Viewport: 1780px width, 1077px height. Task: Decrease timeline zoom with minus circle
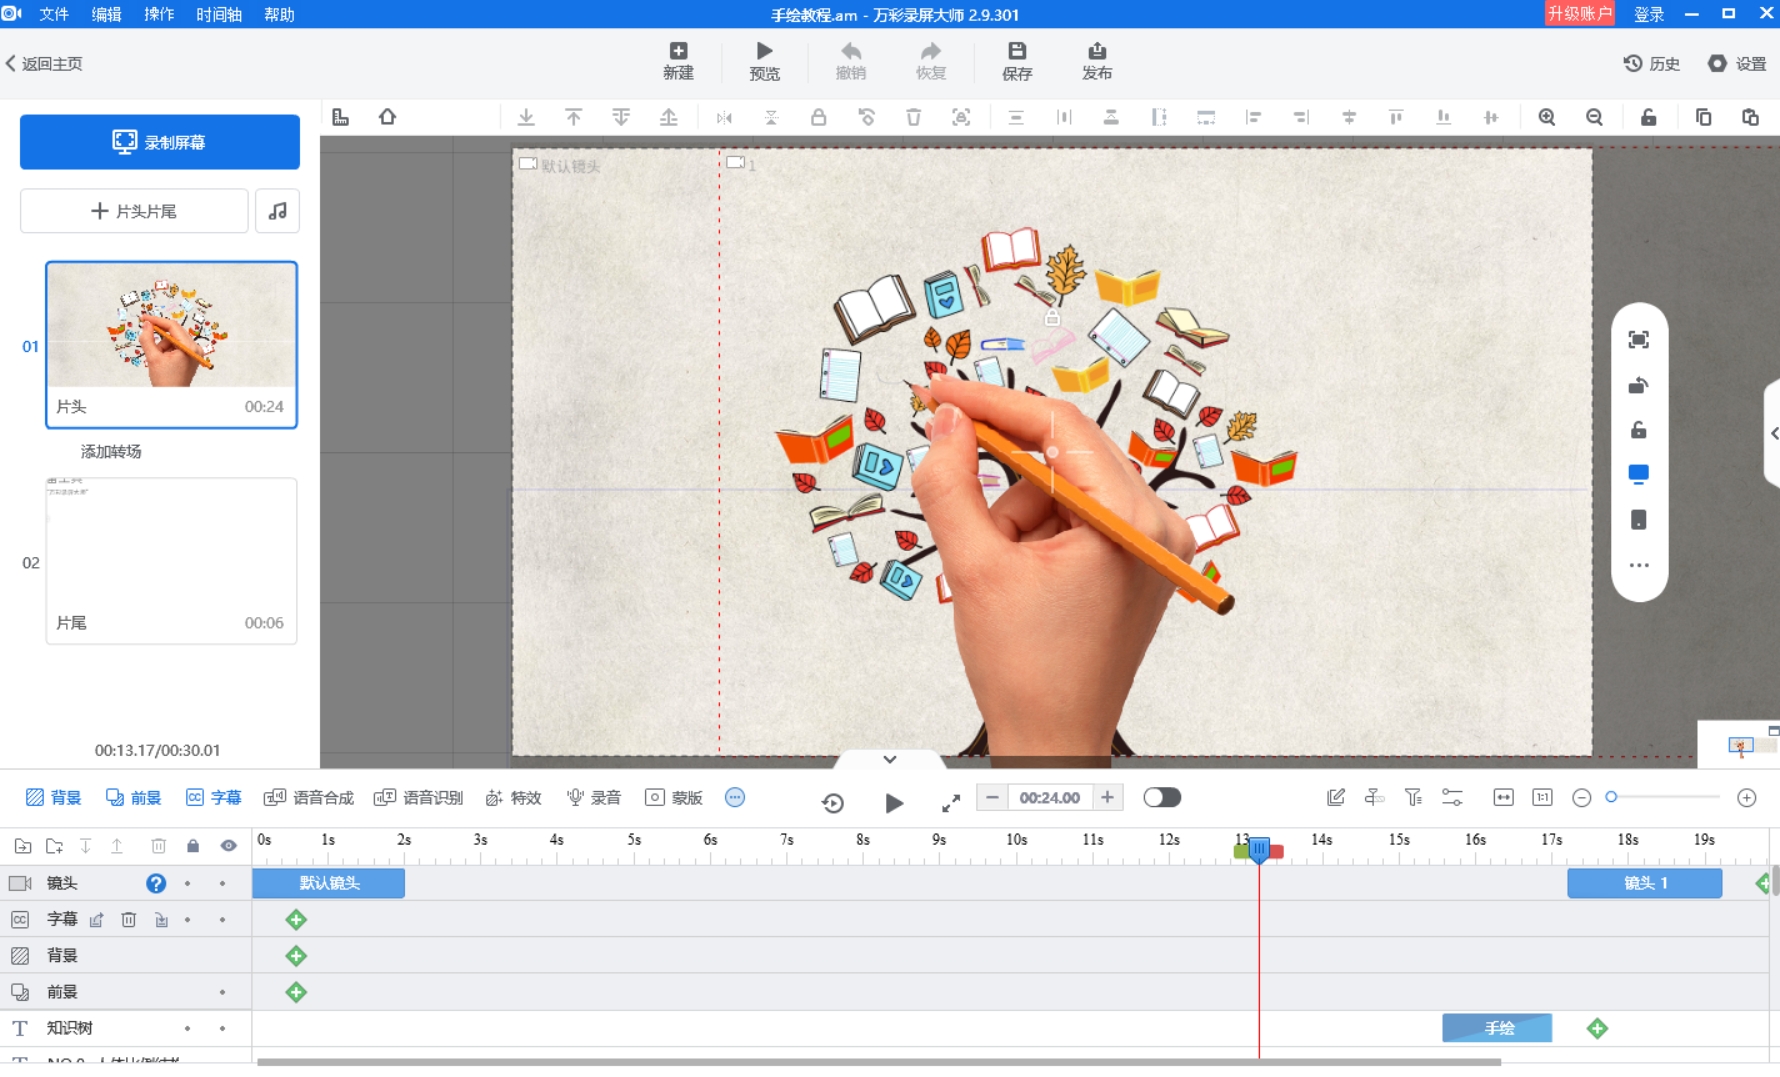[1581, 797]
